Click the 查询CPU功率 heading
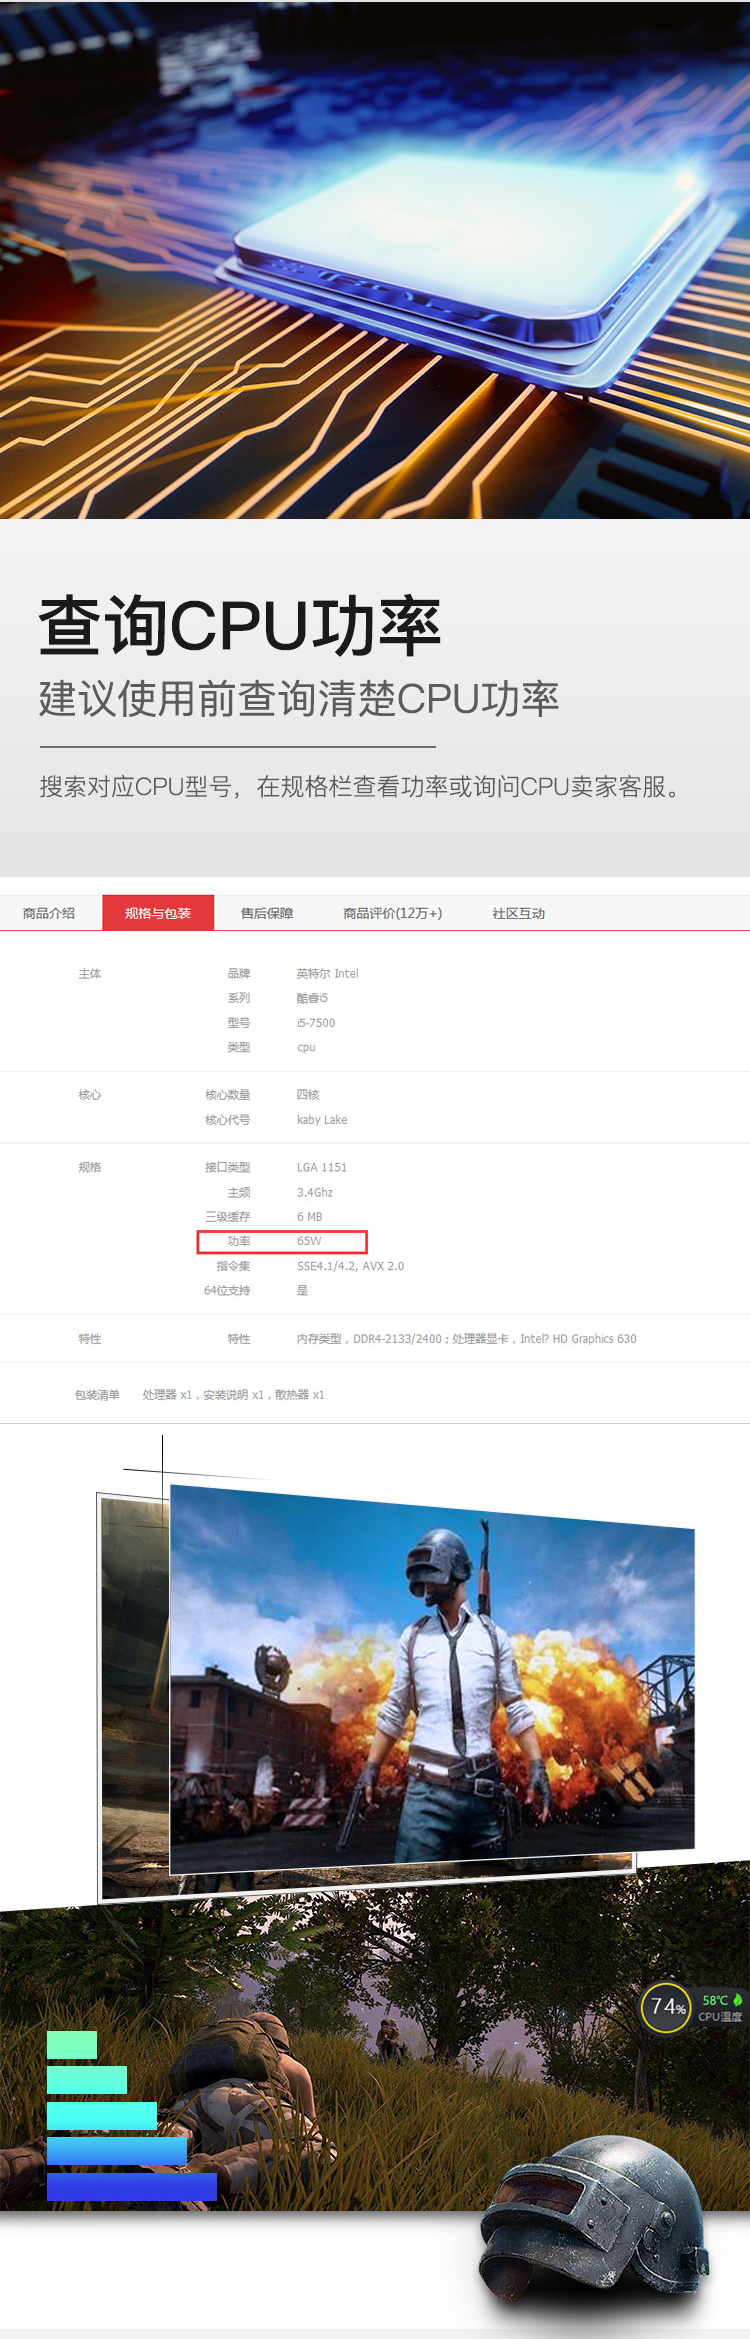Screen dimensions: 750x2339 240,626
